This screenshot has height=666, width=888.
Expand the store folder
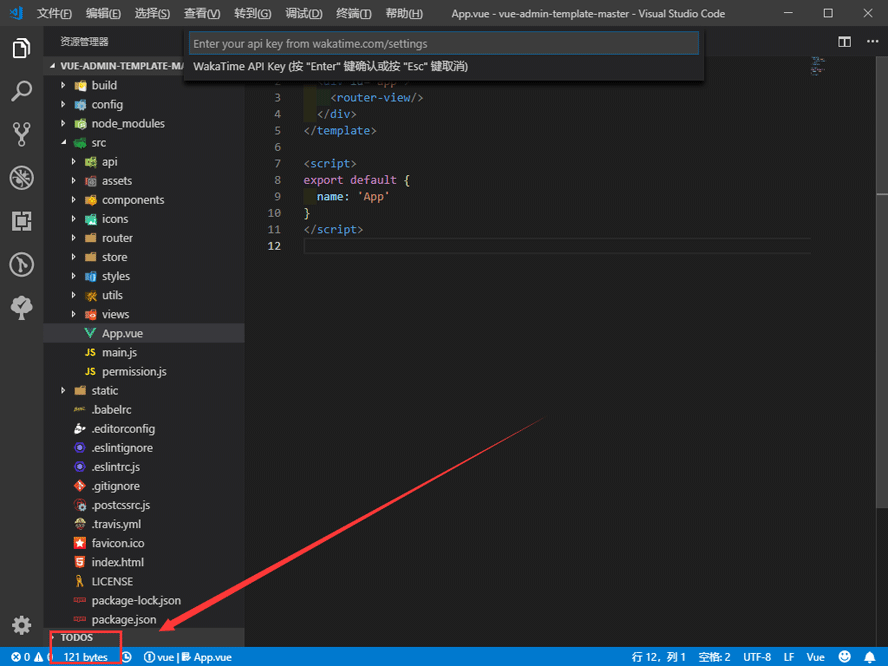tap(144, 257)
